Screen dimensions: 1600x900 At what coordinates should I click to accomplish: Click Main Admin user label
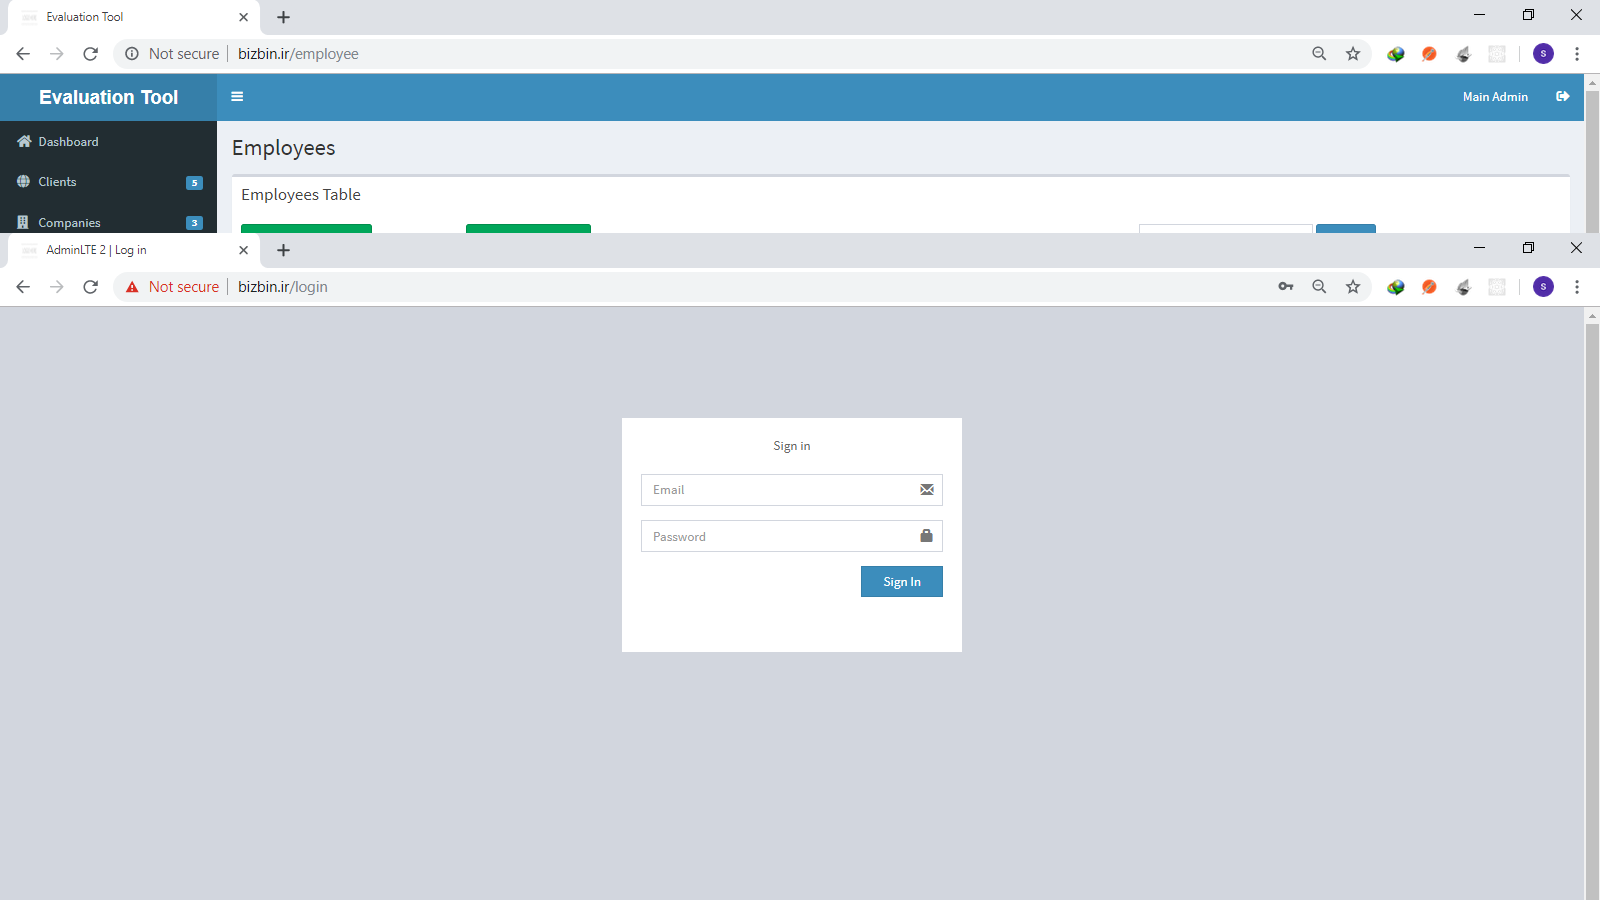click(x=1495, y=97)
